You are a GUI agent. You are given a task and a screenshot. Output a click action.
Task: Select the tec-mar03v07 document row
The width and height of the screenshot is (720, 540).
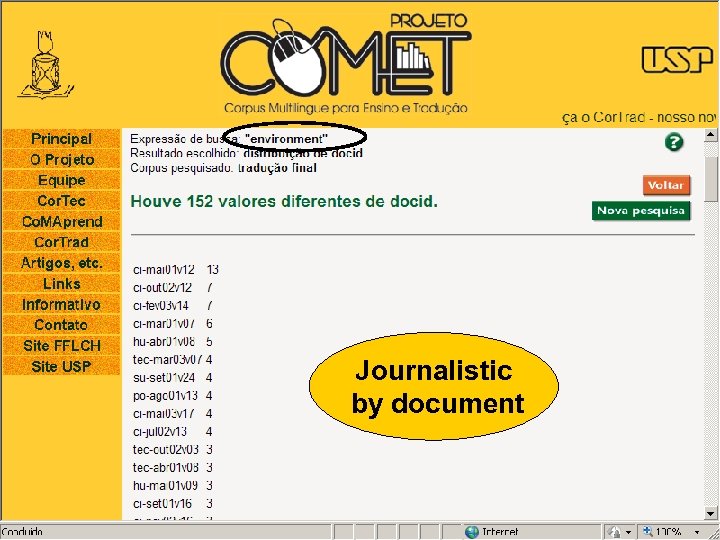[x=173, y=360]
